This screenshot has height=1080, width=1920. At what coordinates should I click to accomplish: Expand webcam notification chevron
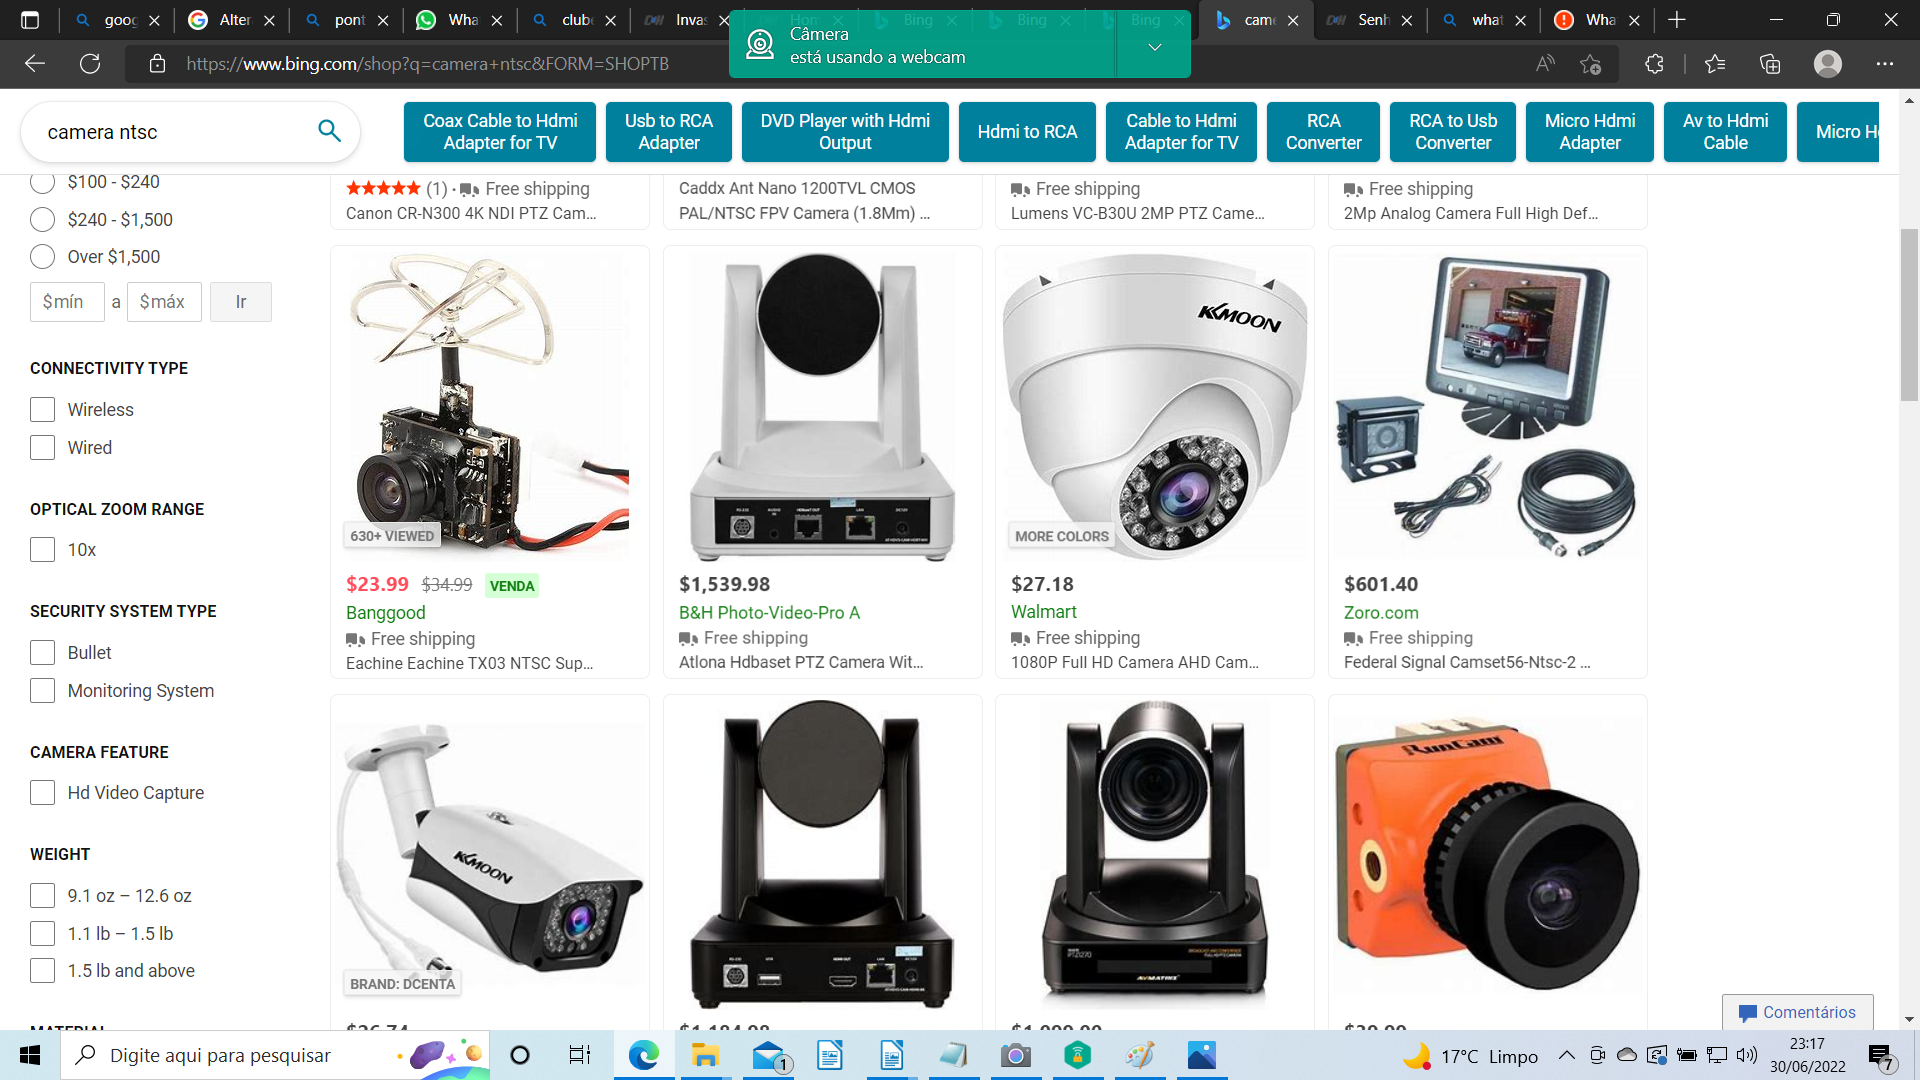click(1154, 46)
